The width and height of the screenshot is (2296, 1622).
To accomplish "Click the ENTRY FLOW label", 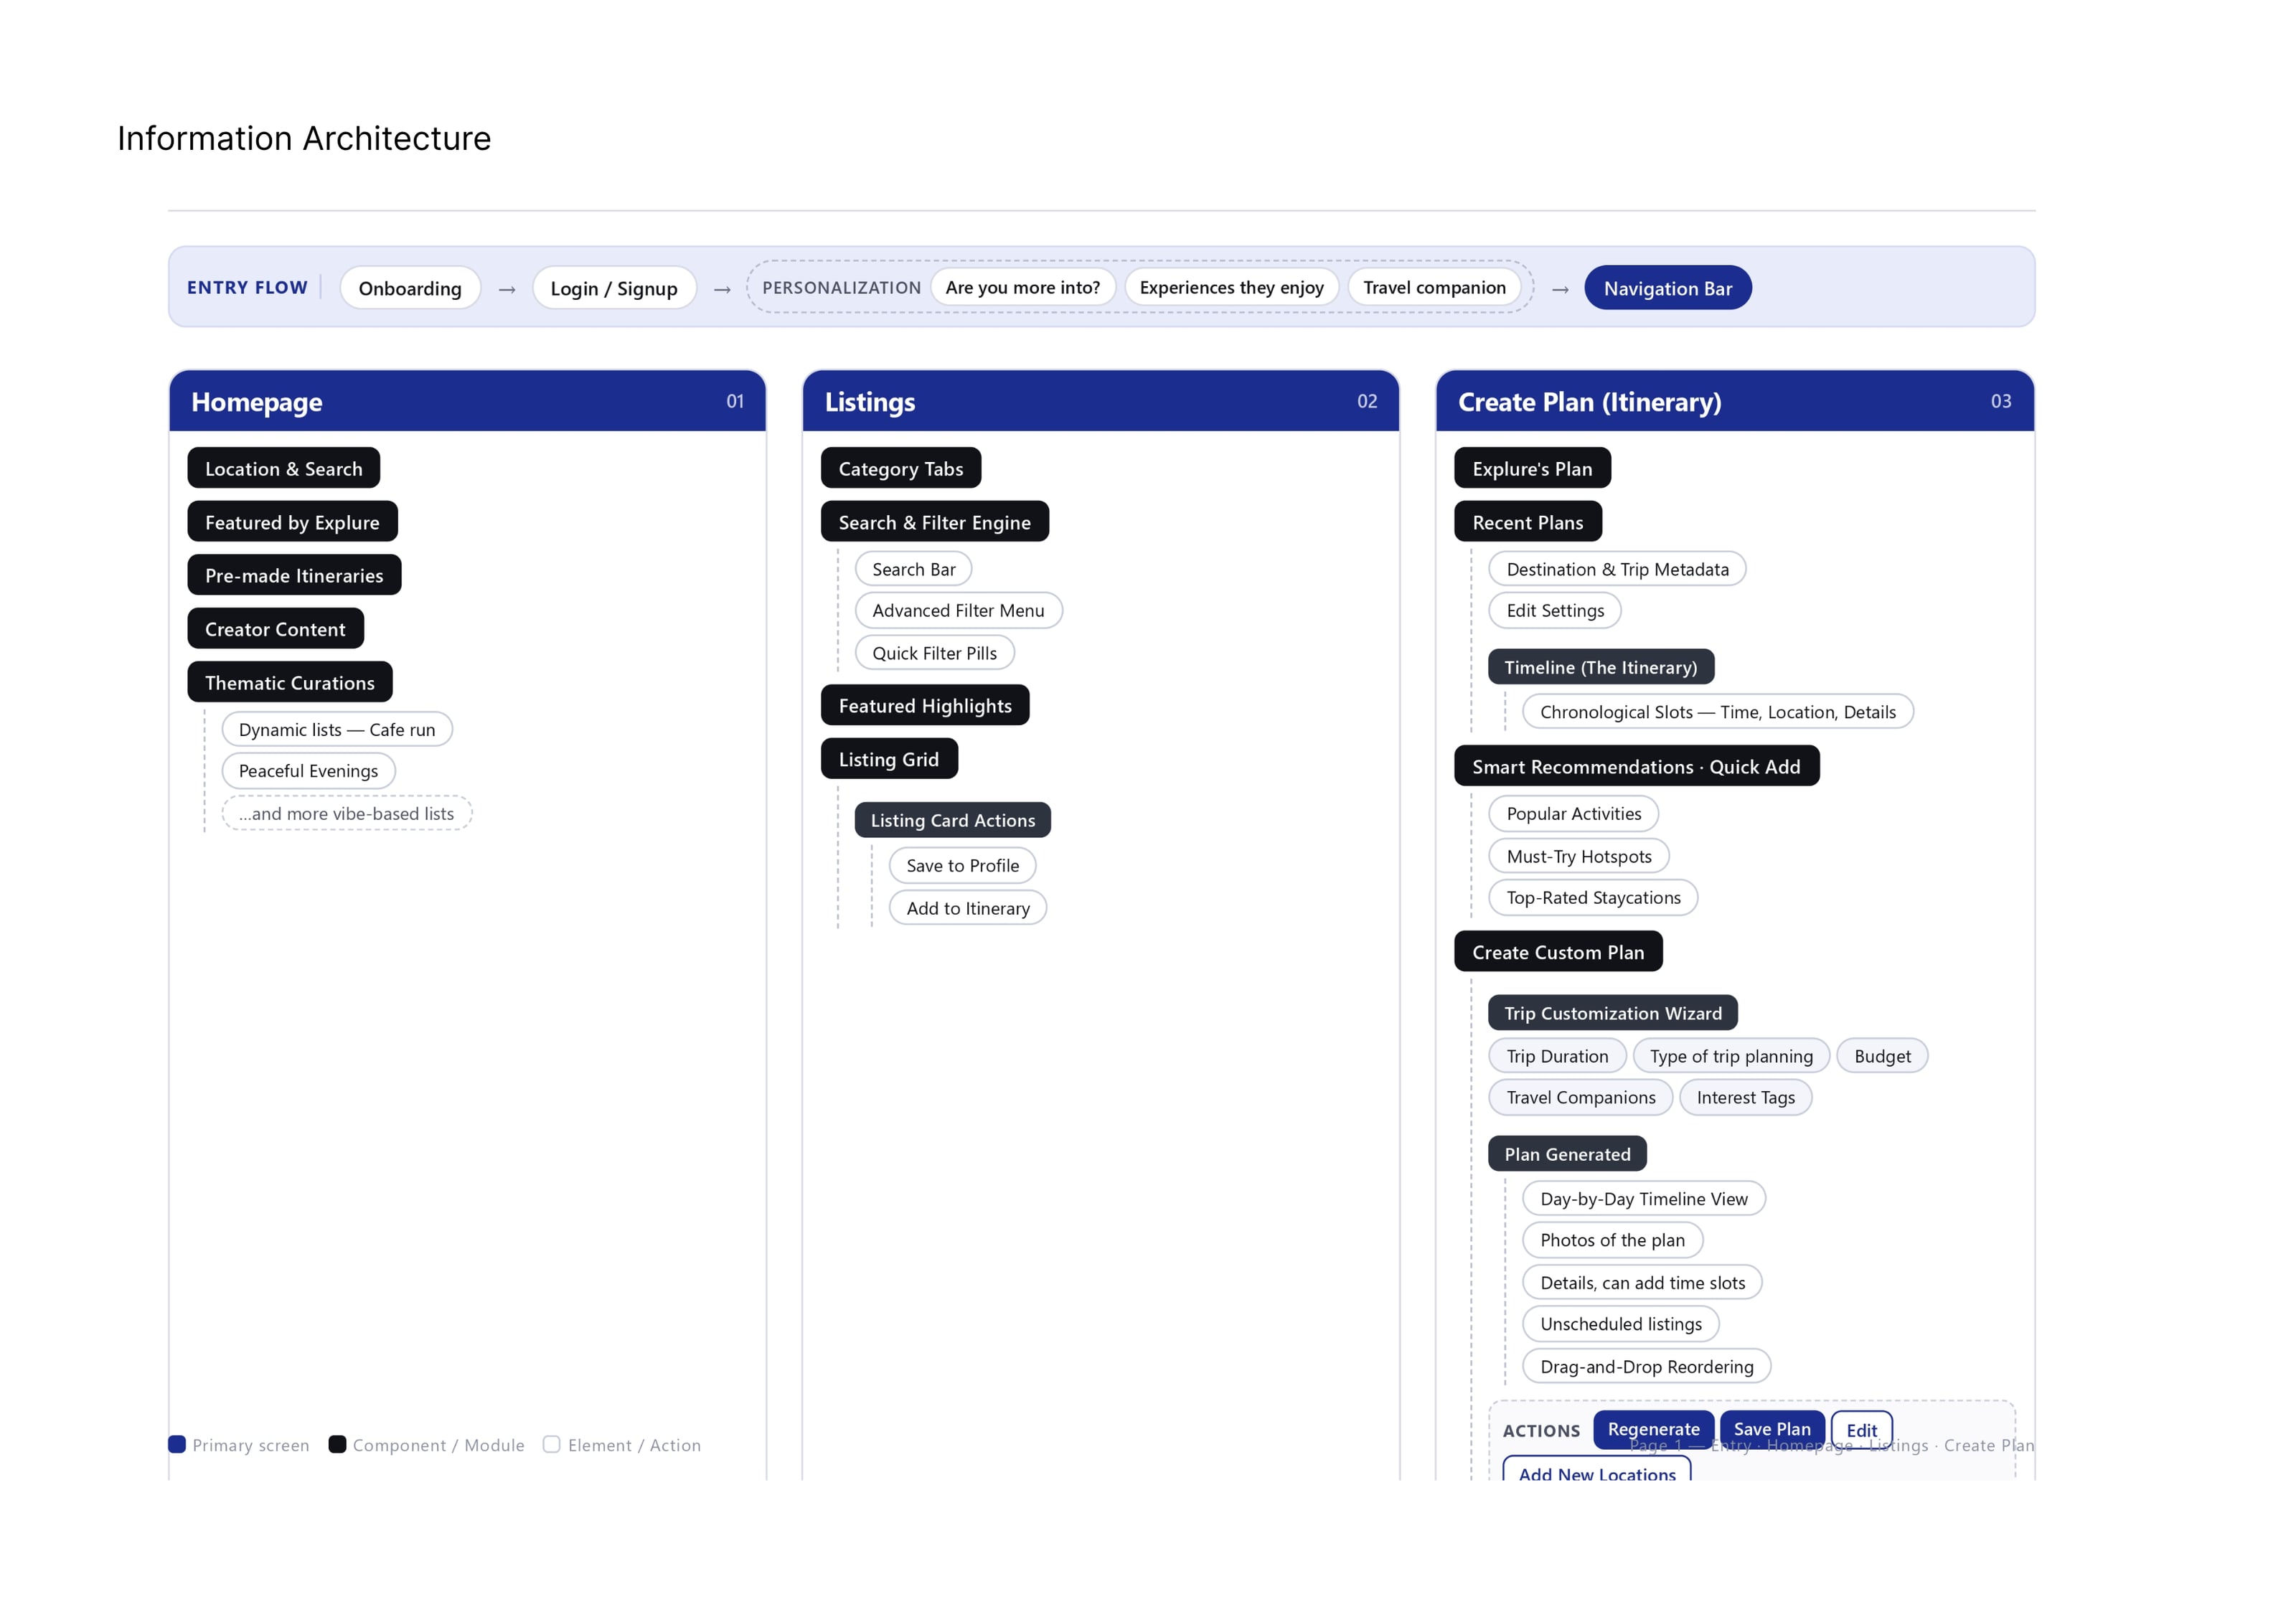I will [247, 287].
